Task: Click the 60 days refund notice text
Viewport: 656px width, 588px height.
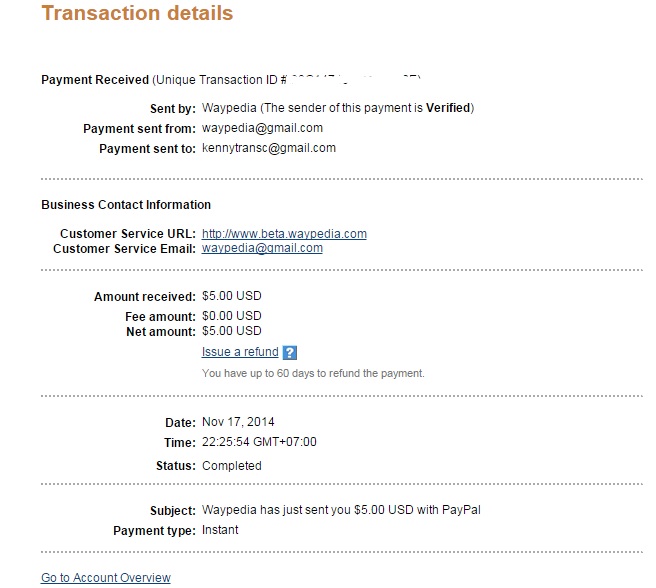Action: pos(313,373)
